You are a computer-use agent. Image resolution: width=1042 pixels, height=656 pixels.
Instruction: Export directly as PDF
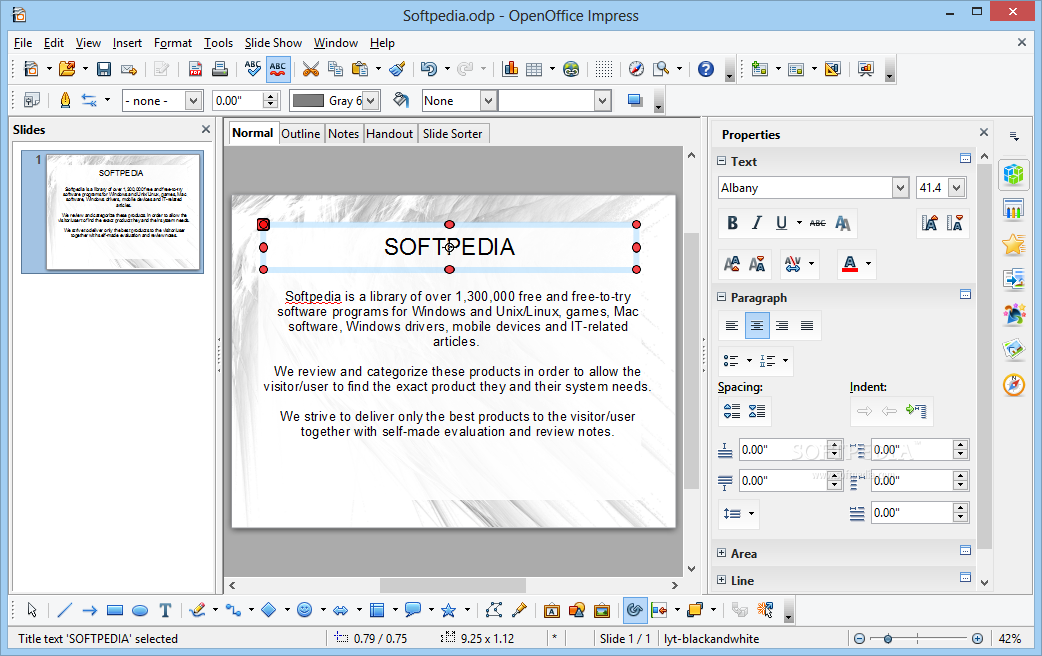click(x=195, y=69)
